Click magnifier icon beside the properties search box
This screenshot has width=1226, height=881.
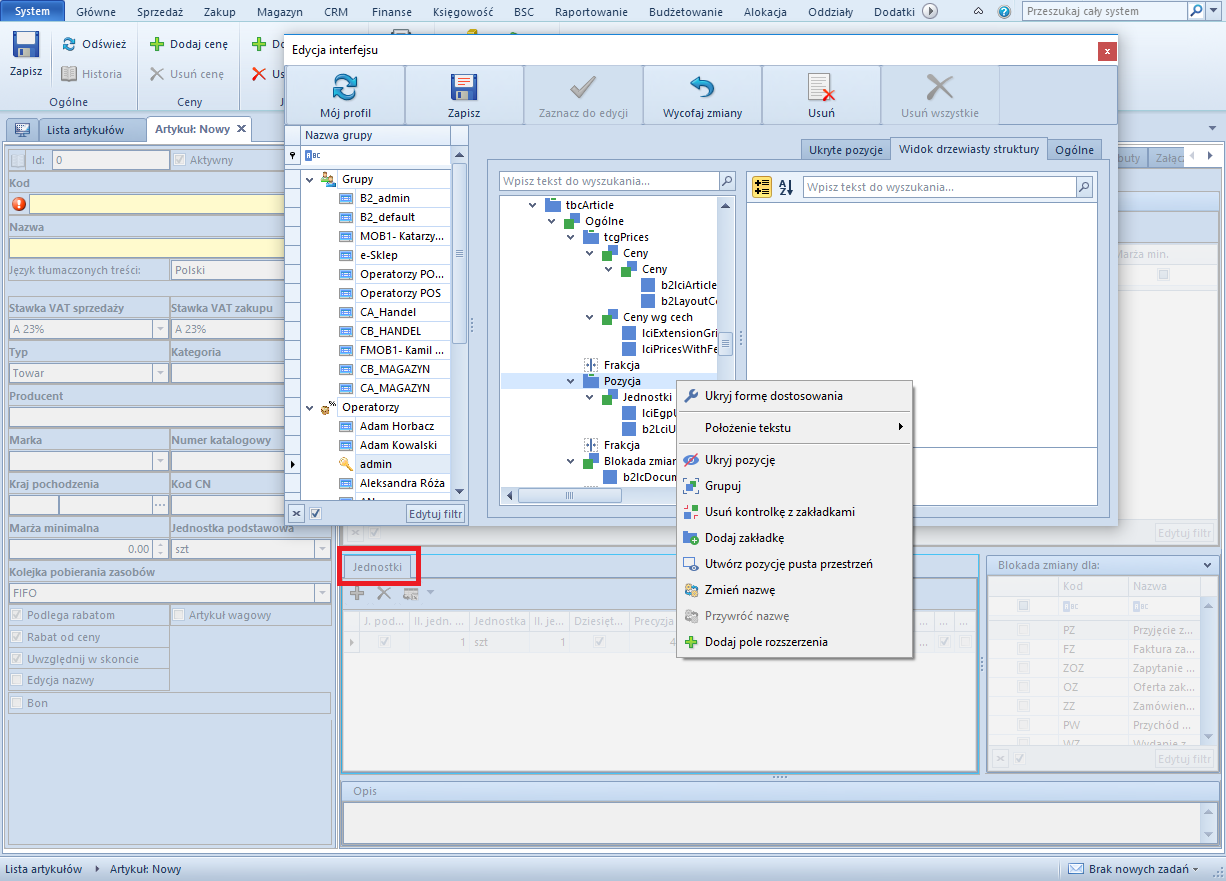click(1084, 187)
